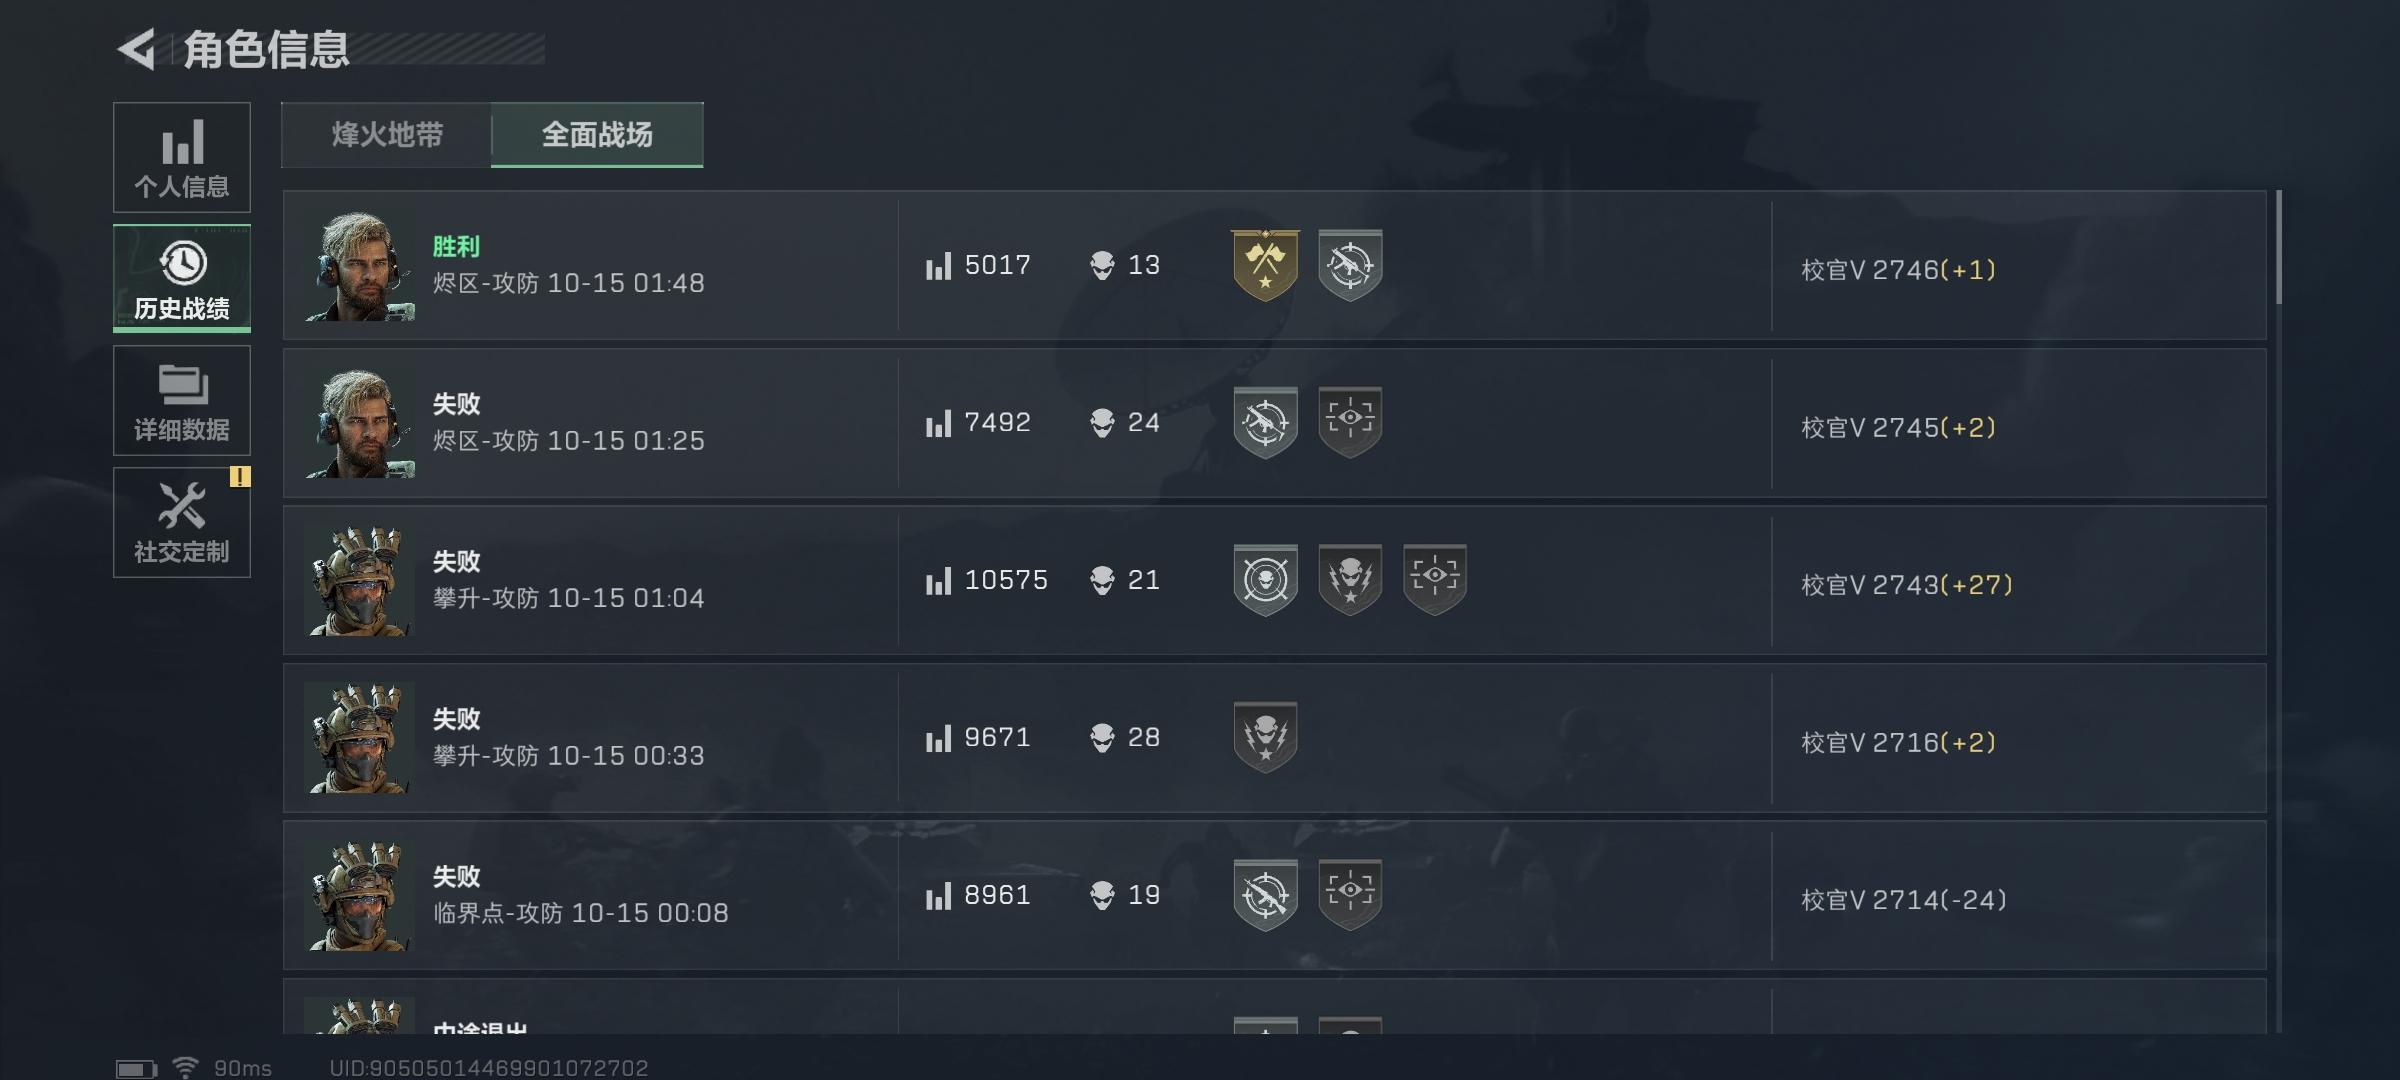
Task: Click the target medal in the 10575 score row
Action: tap(1265, 580)
